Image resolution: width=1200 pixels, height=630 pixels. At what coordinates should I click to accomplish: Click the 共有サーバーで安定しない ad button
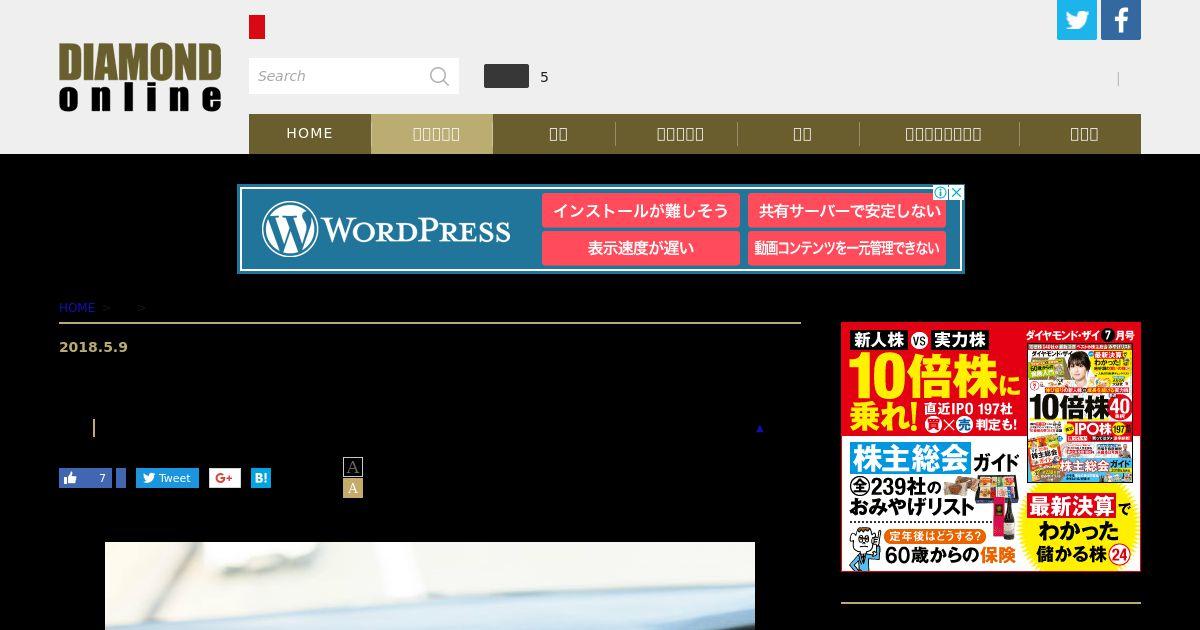click(847, 211)
